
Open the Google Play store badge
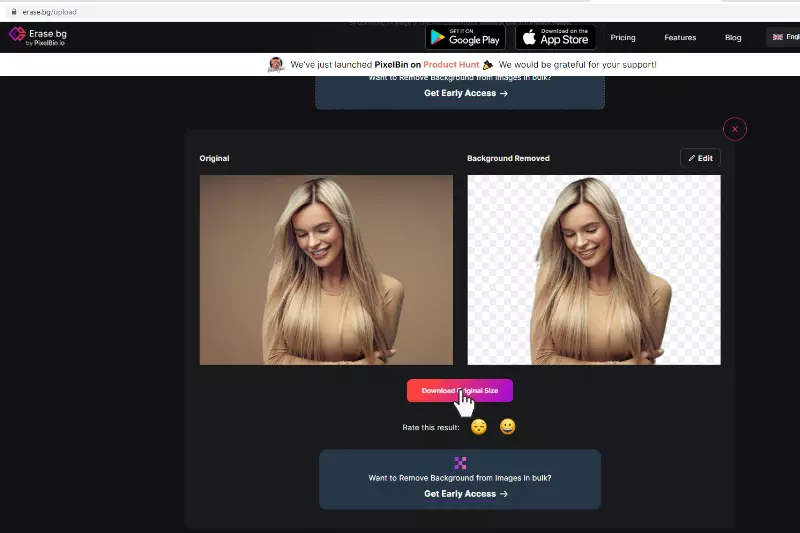point(465,37)
